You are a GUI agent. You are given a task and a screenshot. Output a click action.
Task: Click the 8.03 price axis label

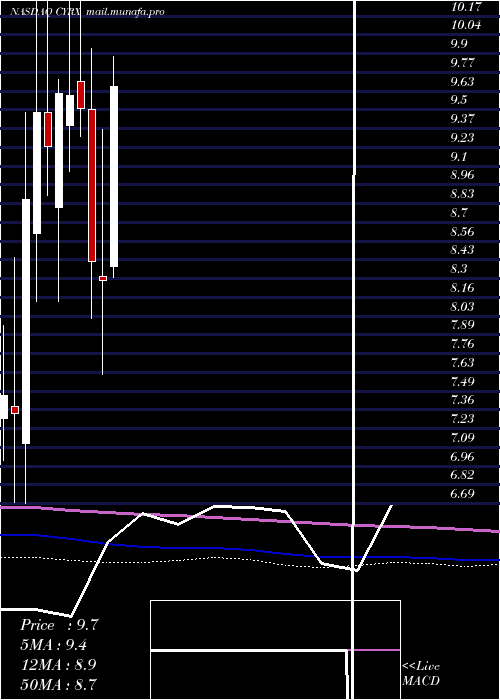pos(462,306)
